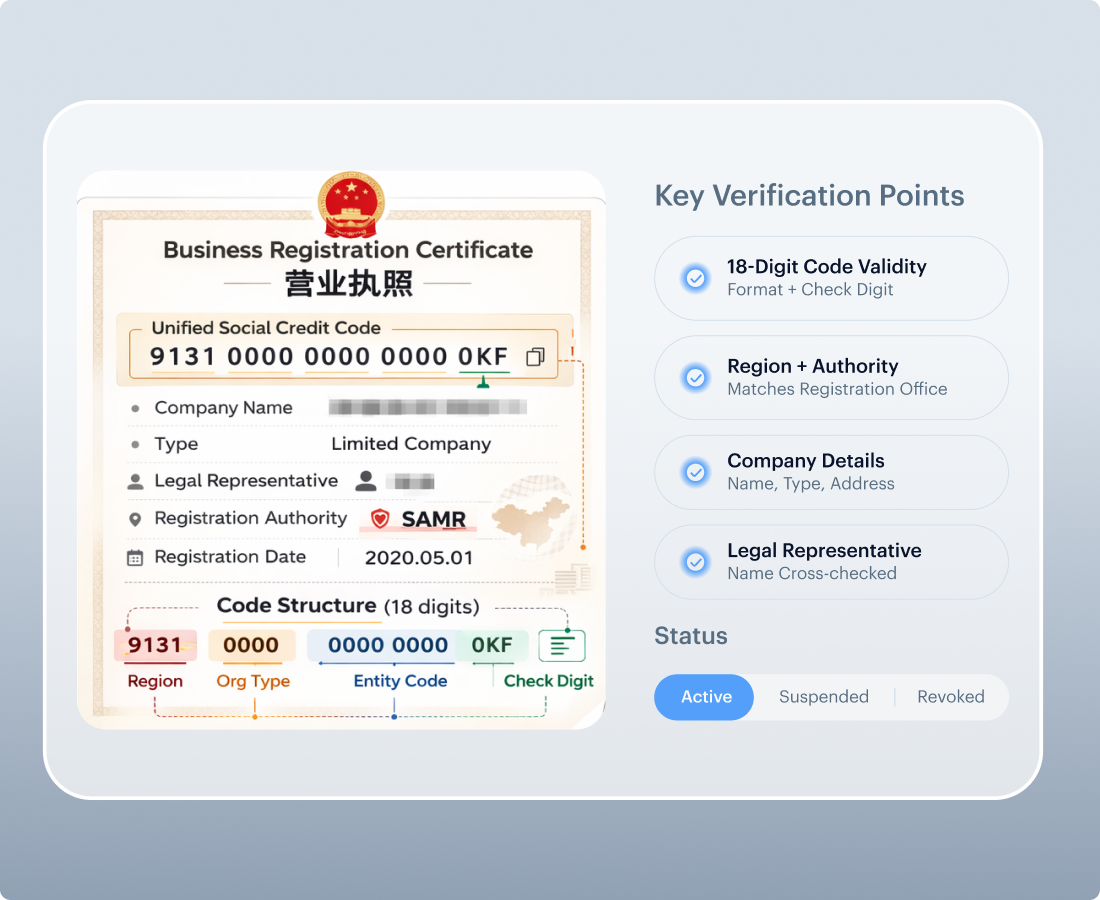This screenshot has height=900, width=1100.
Task: Select the red 9131 Region code block
Action: pos(155,646)
